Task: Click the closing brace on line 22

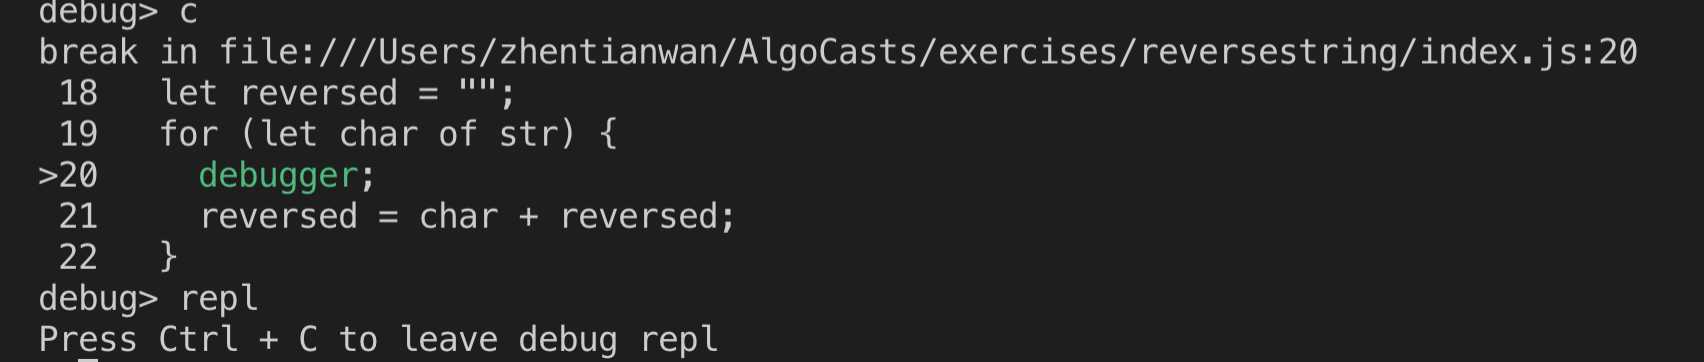Action: pos(168,257)
